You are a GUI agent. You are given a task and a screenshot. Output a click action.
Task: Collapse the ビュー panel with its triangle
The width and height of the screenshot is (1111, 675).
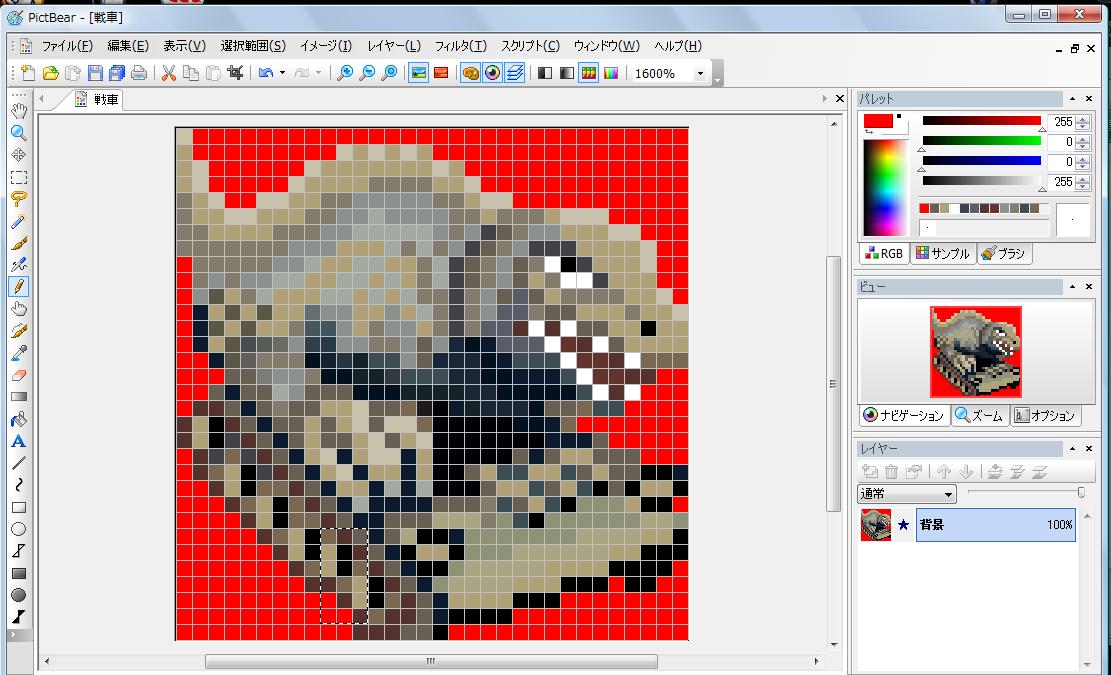point(1072,286)
